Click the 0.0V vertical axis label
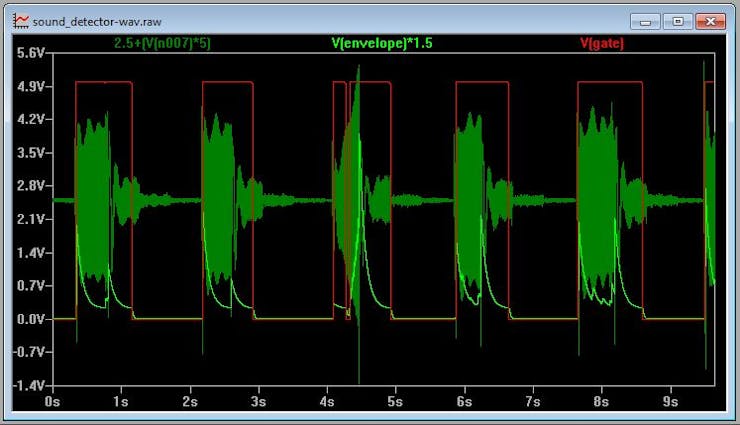This screenshot has height=425, width=740. pyautogui.click(x=30, y=319)
